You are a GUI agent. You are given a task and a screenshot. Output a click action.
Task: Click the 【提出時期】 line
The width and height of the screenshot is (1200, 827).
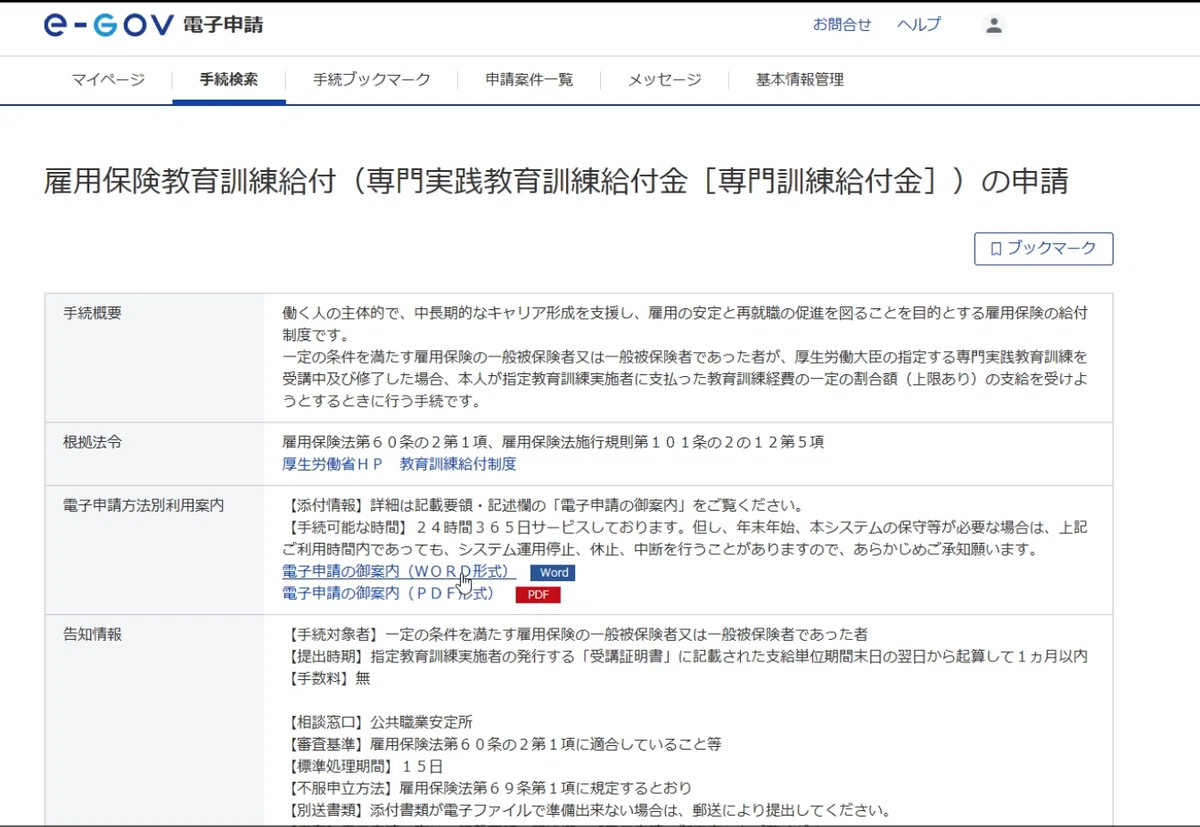(685, 657)
